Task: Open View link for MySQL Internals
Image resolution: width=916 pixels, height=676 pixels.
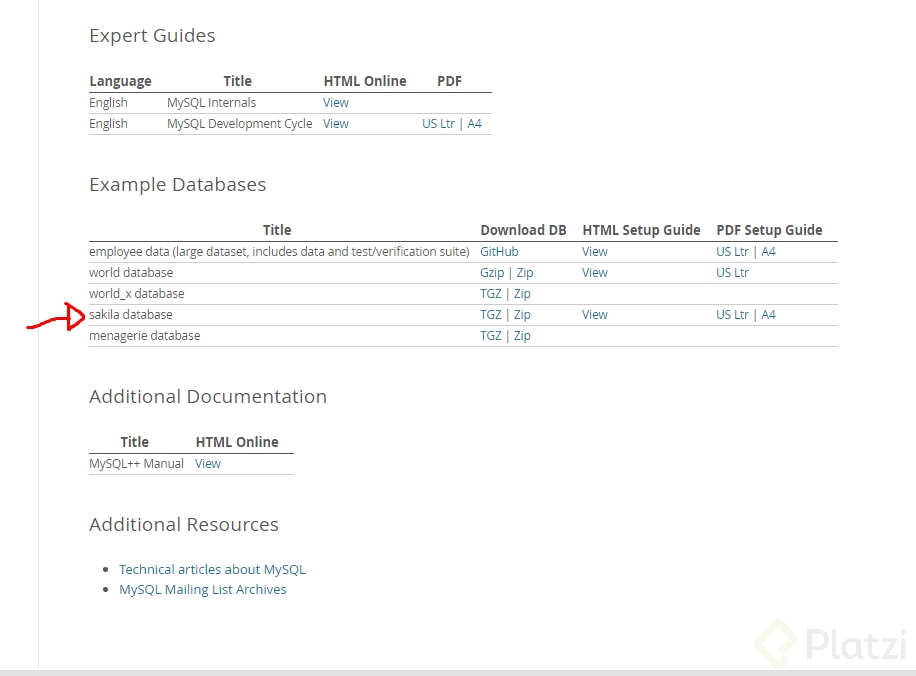Action: (335, 103)
